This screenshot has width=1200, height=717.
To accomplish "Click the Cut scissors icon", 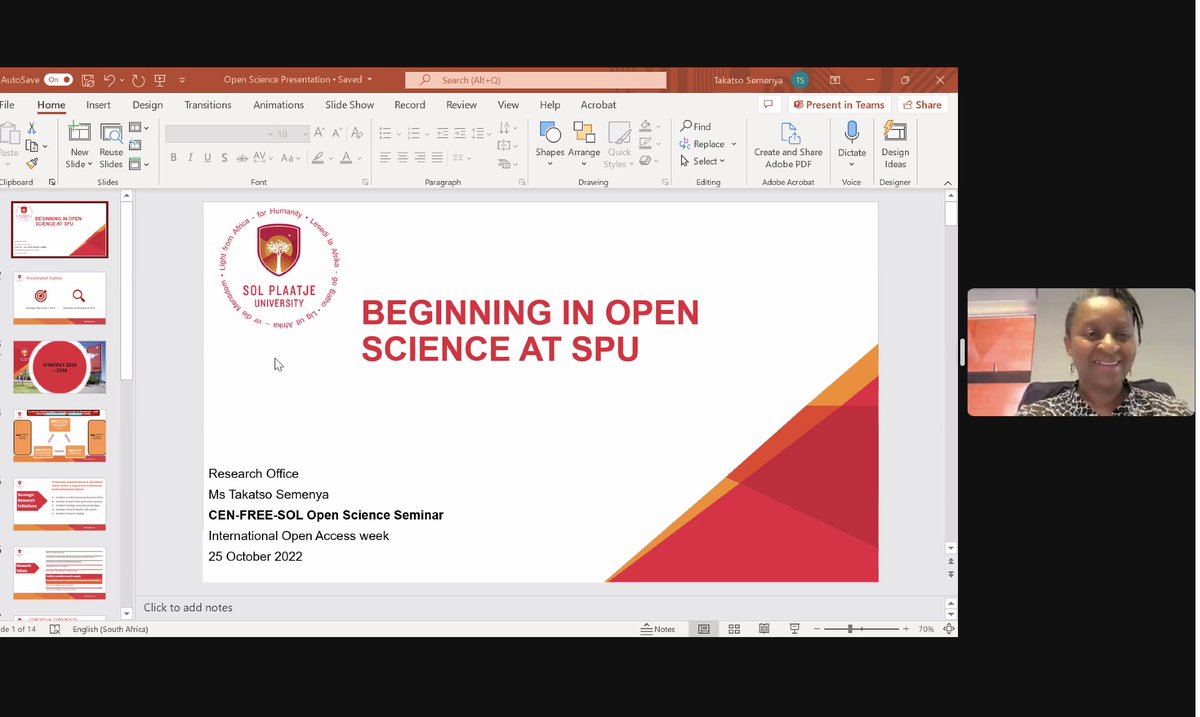I will coord(32,129).
